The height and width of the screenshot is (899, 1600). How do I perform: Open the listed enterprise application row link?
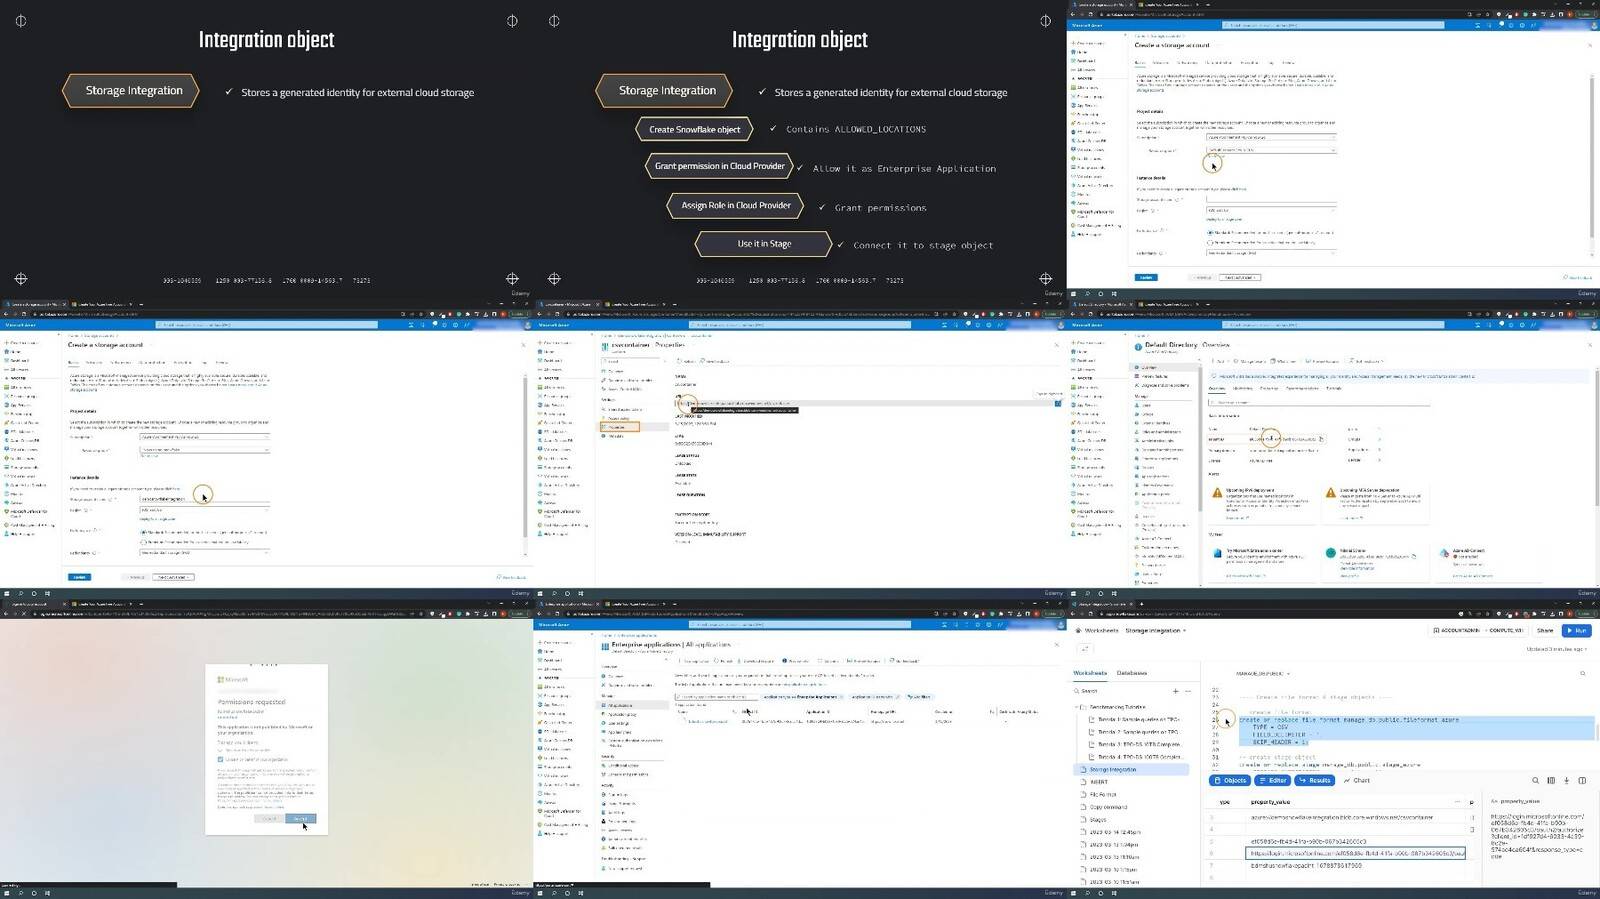708,722
